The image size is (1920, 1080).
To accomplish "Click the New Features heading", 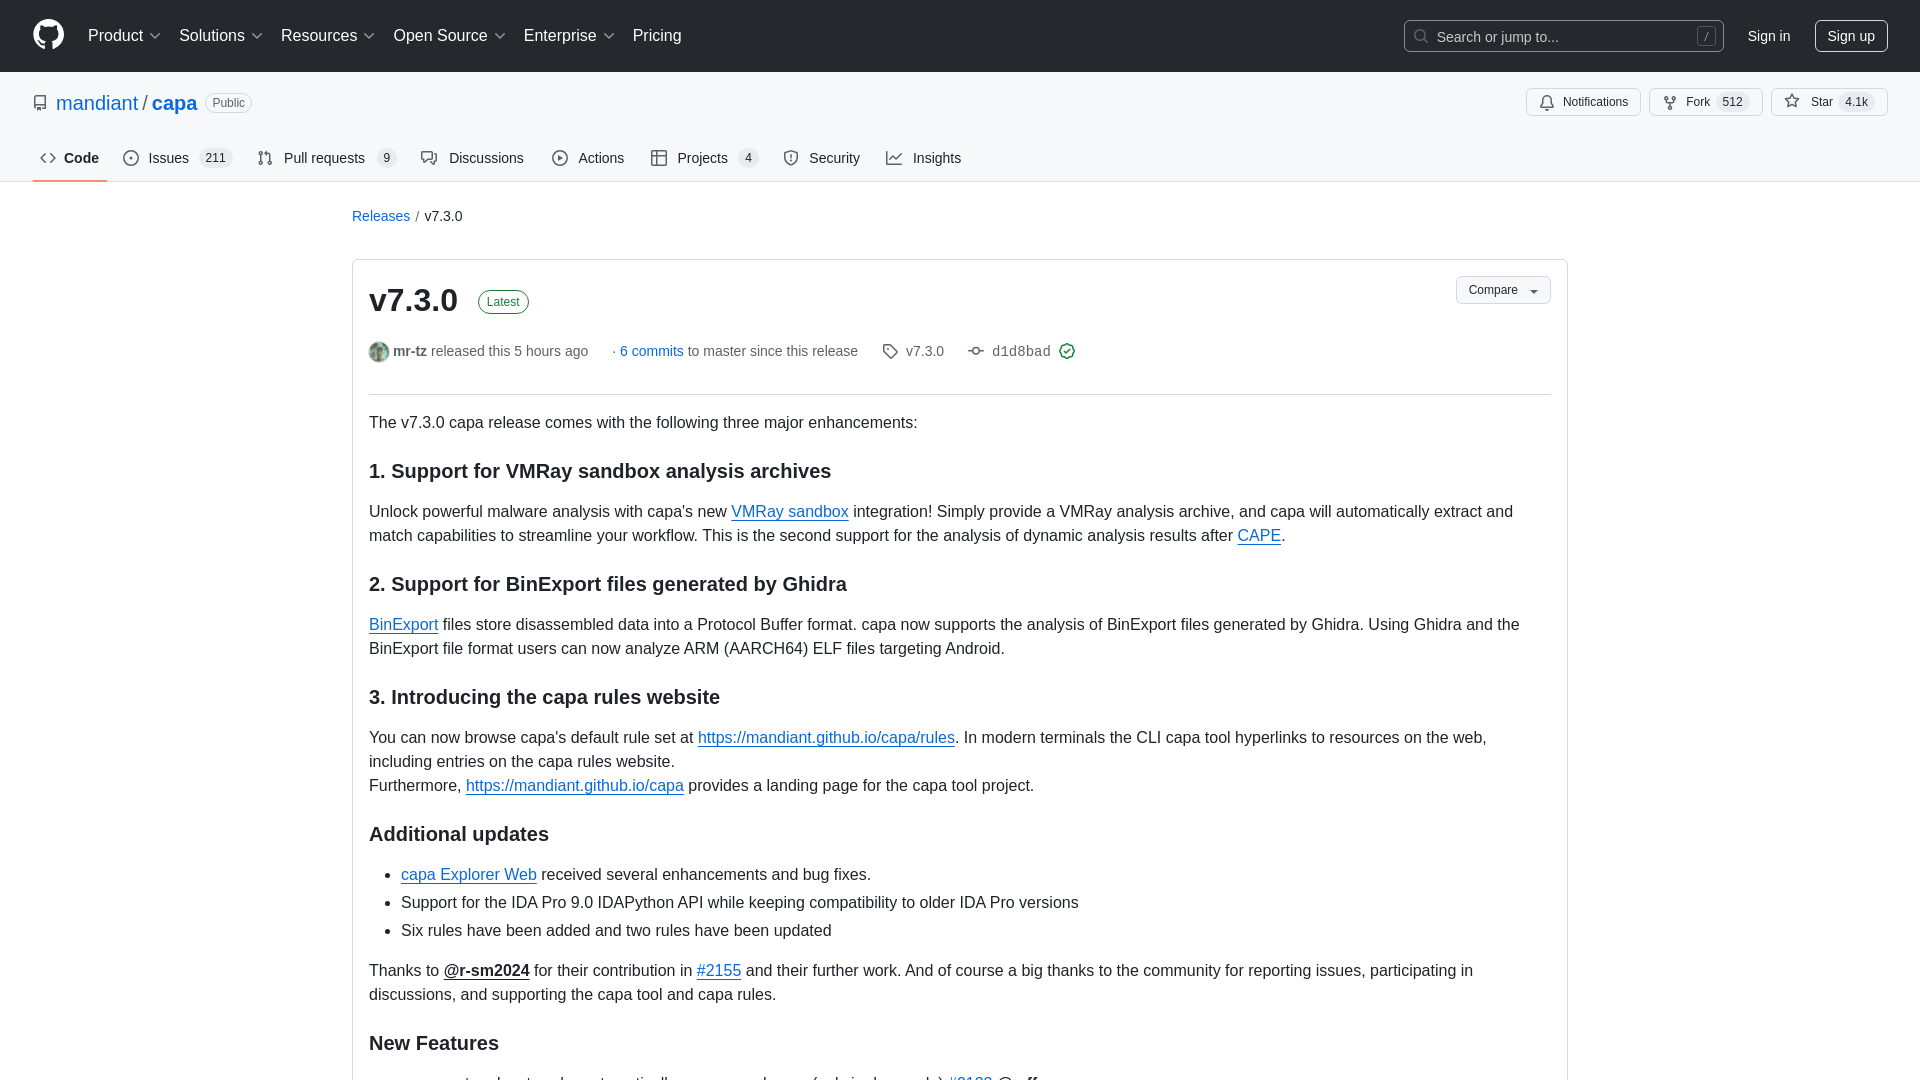I will (434, 1043).
